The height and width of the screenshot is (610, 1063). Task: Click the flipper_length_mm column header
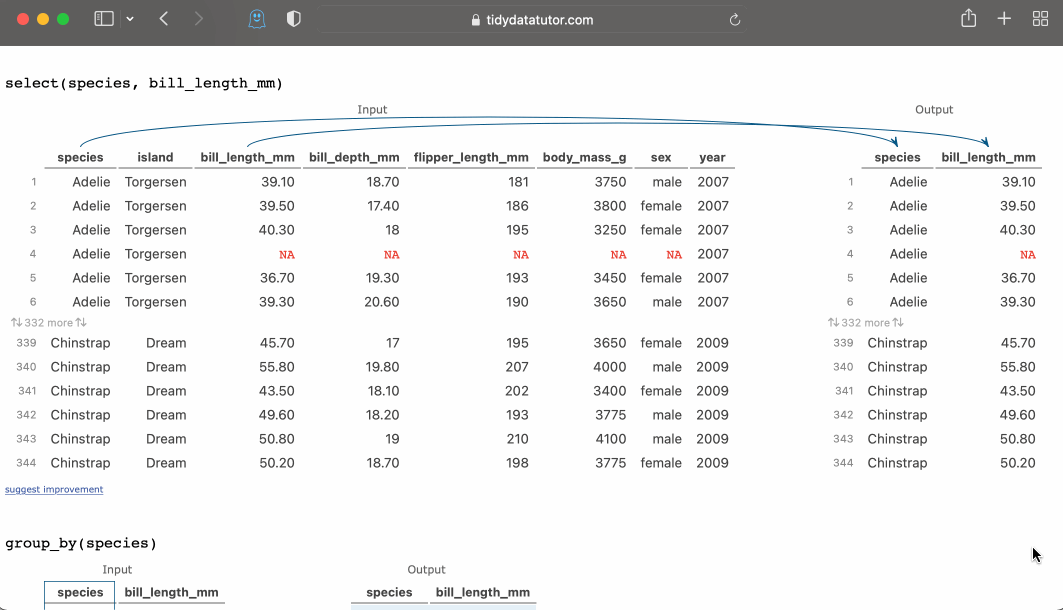point(470,157)
